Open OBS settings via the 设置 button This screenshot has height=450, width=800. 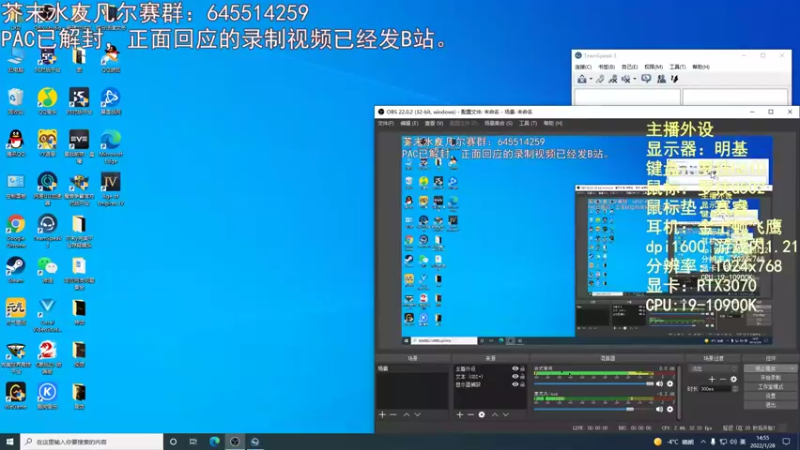coord(770,396)
